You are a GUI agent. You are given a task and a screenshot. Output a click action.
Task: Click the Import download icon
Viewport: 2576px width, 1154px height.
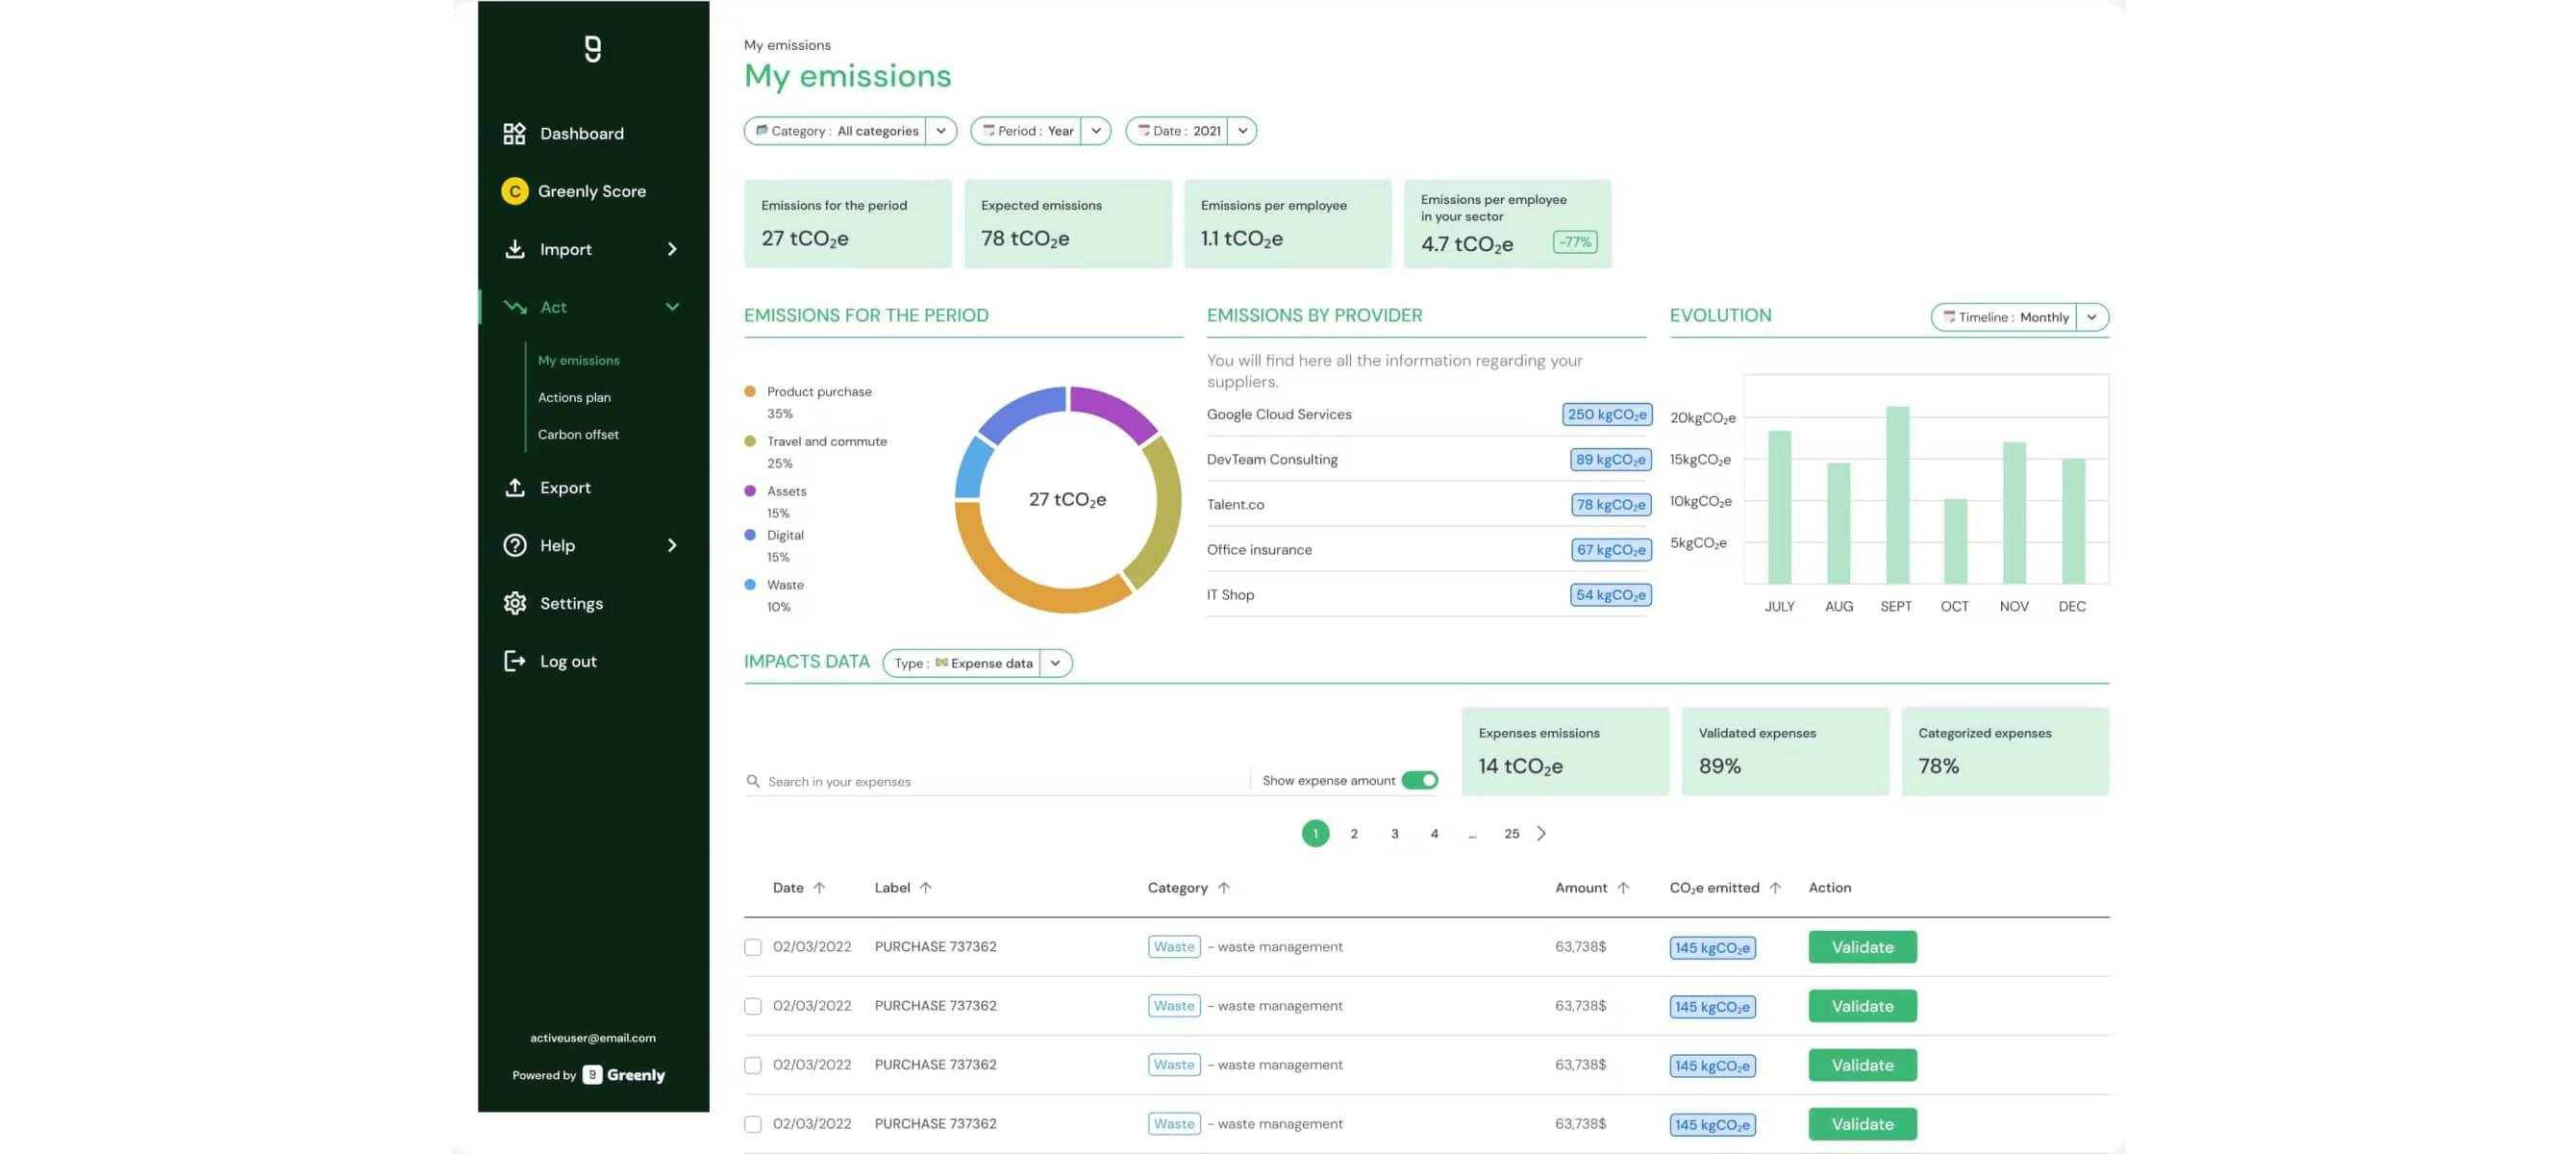(x=514, y=249)
